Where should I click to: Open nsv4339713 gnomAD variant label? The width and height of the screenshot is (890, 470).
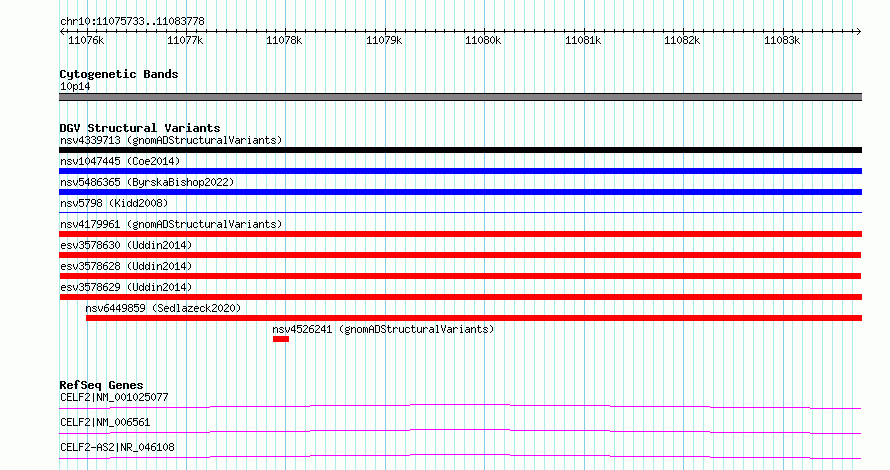171,140
